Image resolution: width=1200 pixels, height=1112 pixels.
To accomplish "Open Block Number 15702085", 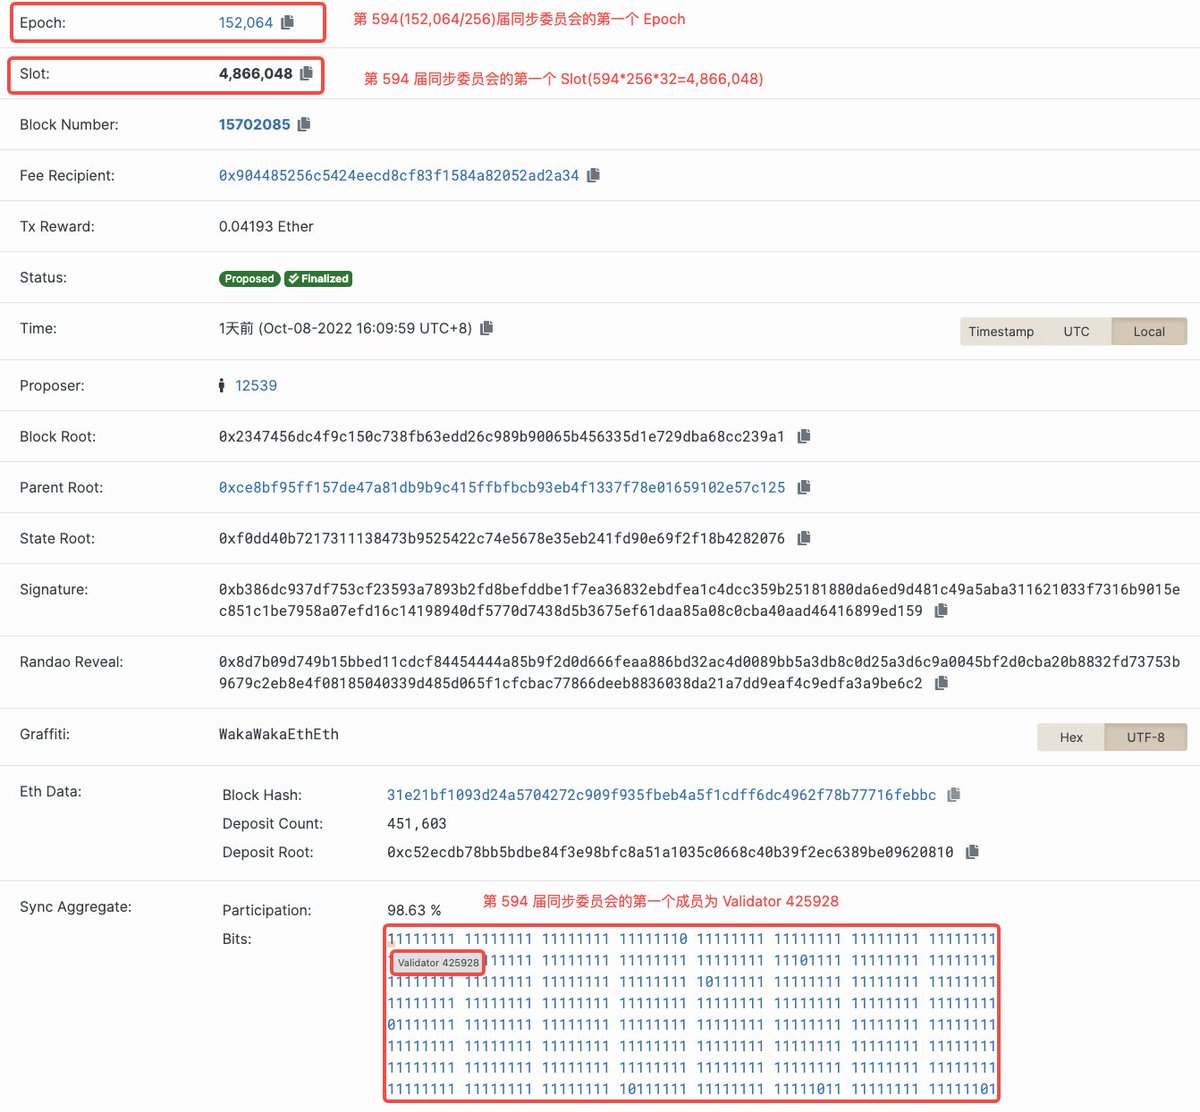I will point(253,124).
